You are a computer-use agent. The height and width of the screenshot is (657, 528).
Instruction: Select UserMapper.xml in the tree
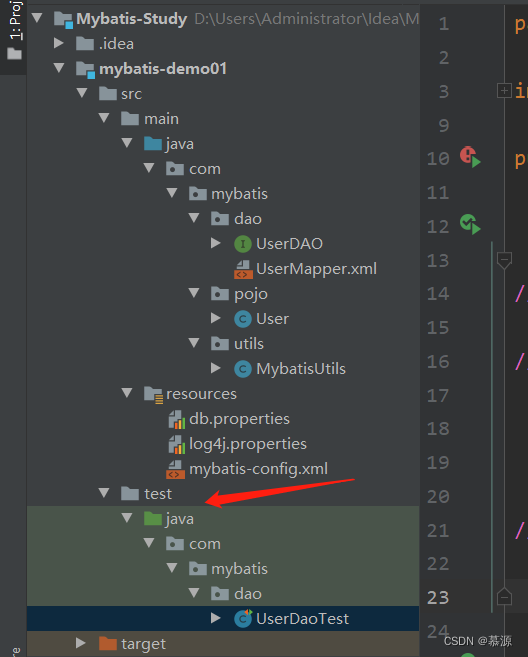pyautogui.click(x=316, y=269)
